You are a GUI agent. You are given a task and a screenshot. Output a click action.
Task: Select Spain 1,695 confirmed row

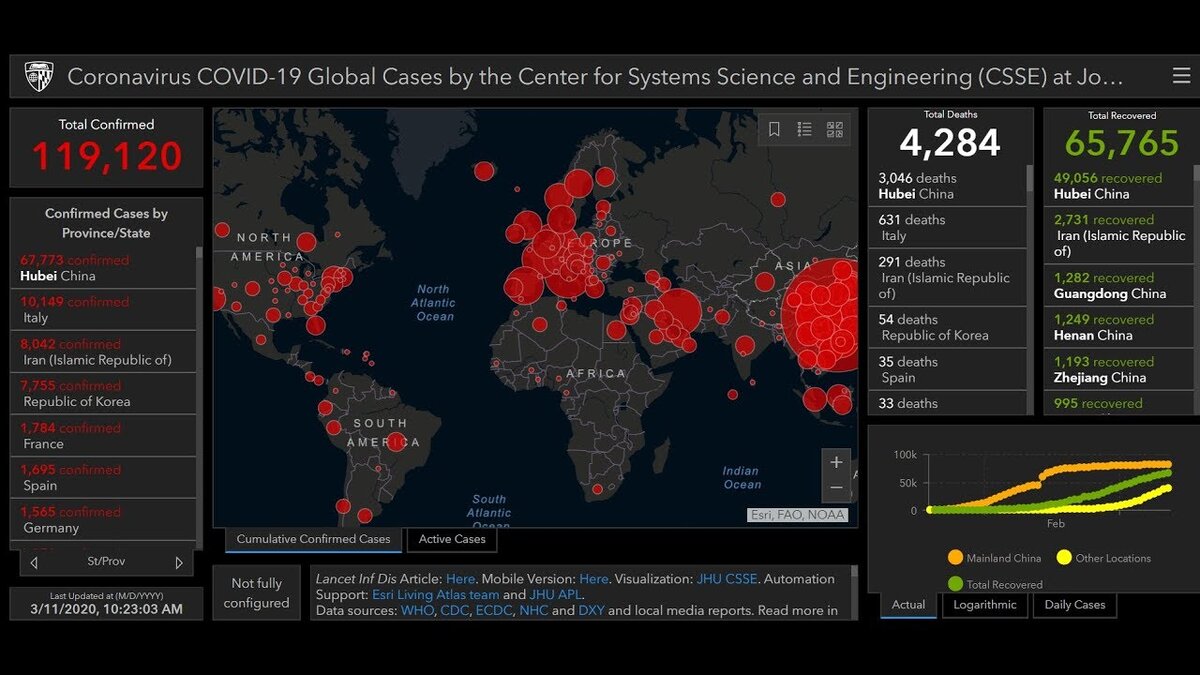(103, 478)
